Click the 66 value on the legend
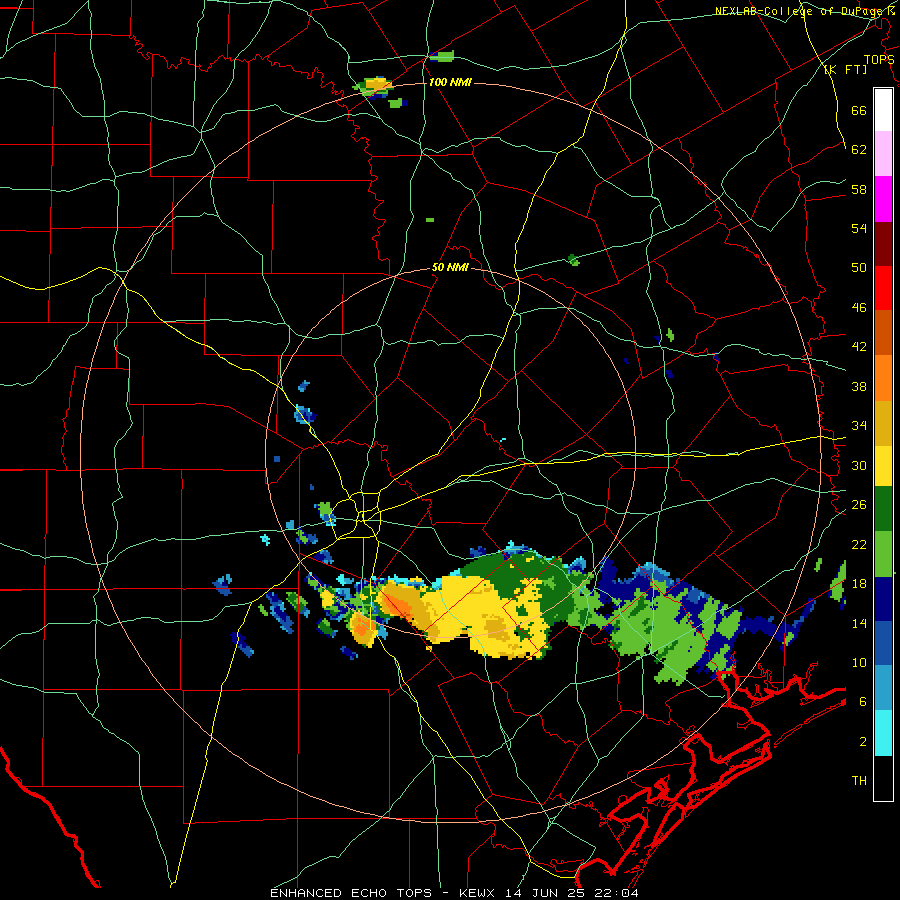900x900 pixels. click(859, 110)
